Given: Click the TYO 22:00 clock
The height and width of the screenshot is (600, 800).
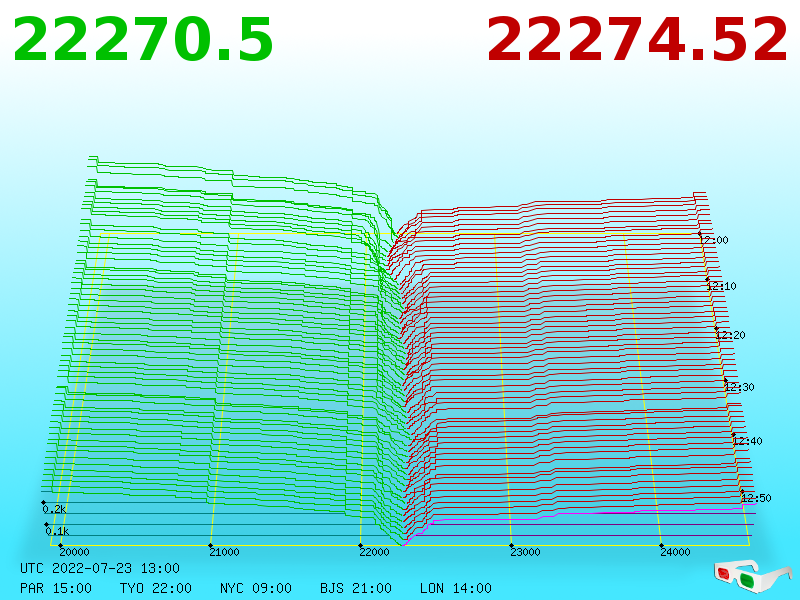Looking at the screenshot, I should pyautogui.click(x=156, y=588).
